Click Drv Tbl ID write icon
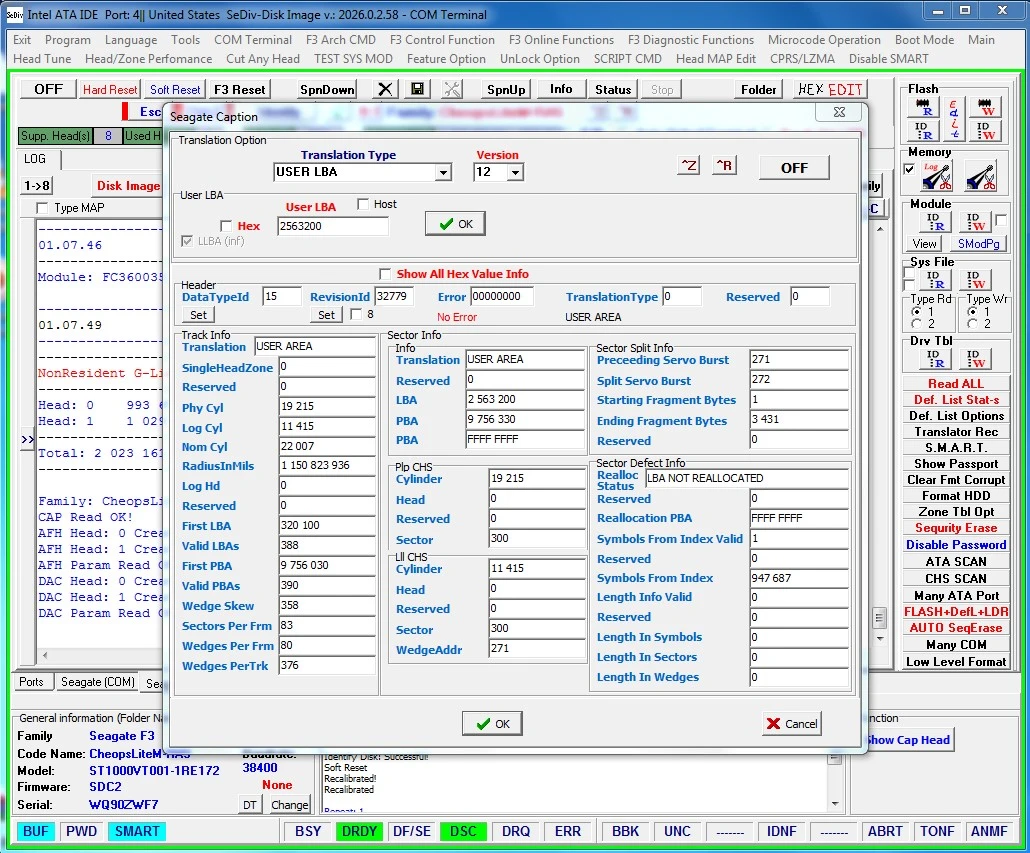This screenshot has width=1030, height=853. 975,359
